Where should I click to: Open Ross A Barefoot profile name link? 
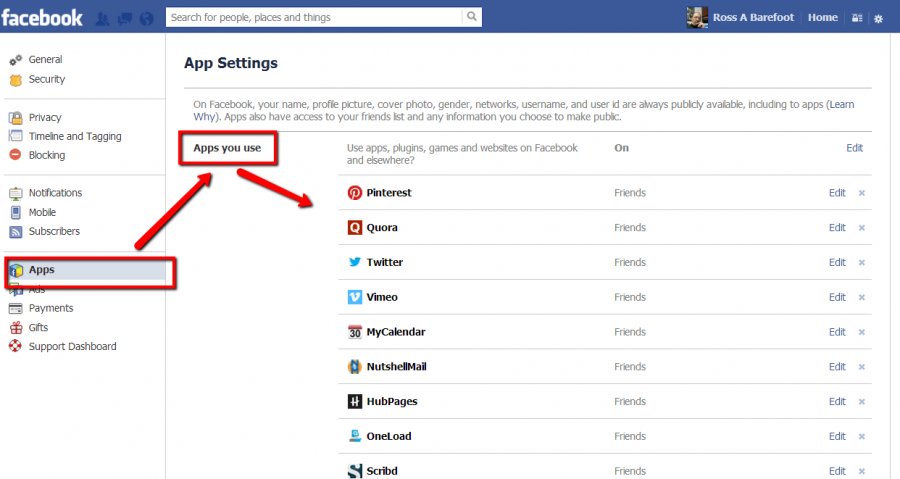(754, 18)
